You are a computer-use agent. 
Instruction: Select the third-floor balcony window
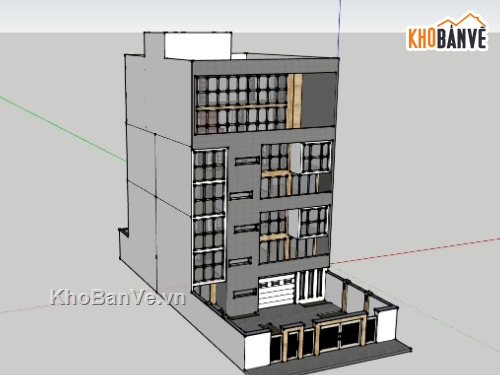pos(296,170)
